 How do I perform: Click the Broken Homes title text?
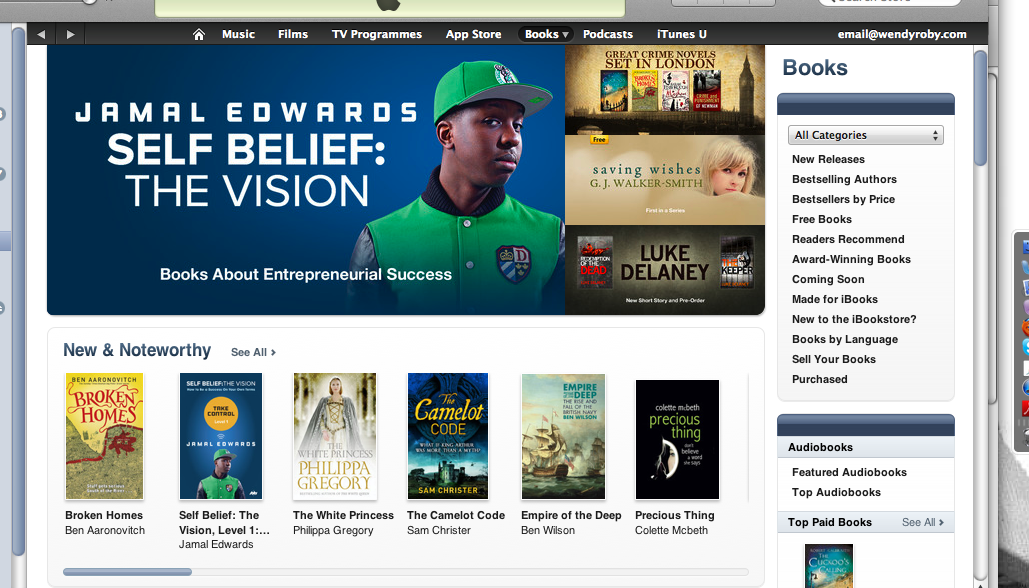point(104,516)
